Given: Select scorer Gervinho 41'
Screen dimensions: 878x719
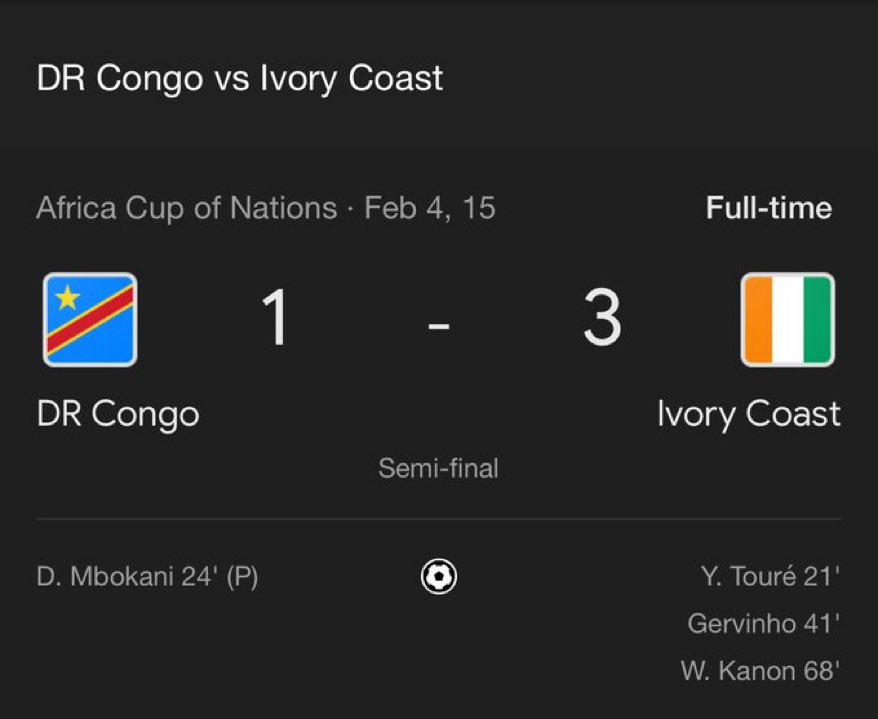Looking at the screenshot, I should coord(763,623).
